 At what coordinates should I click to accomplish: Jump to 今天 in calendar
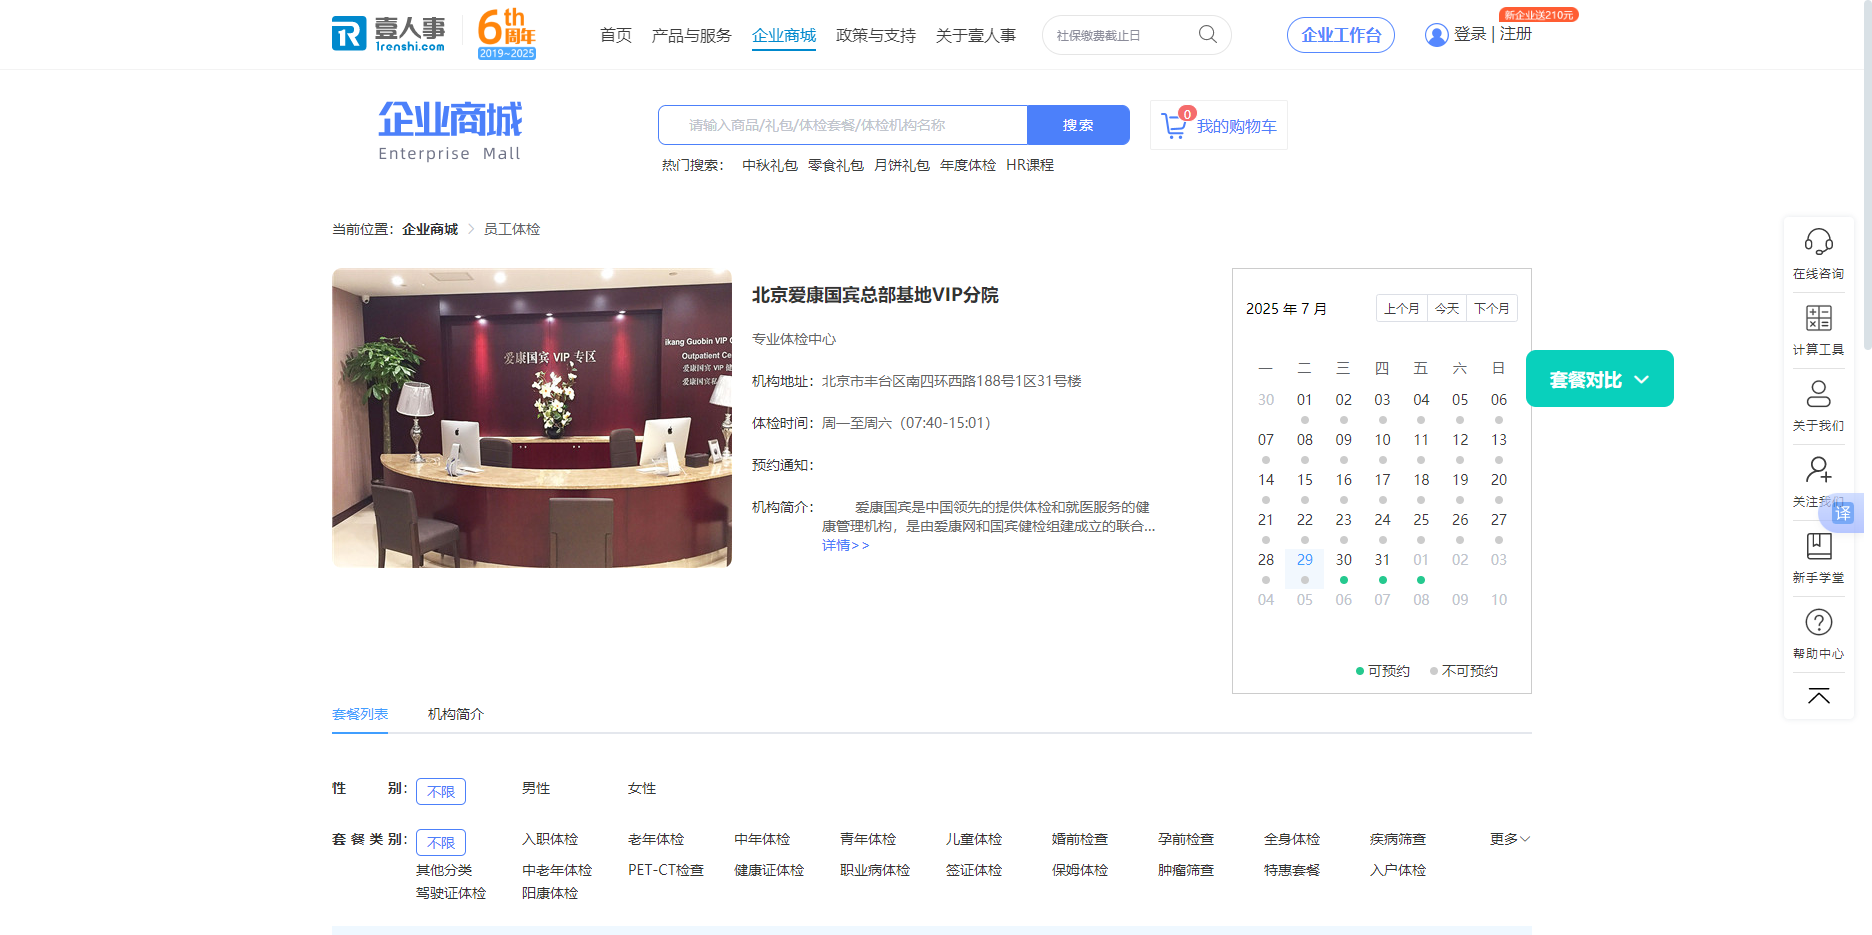click(1447, 308)
